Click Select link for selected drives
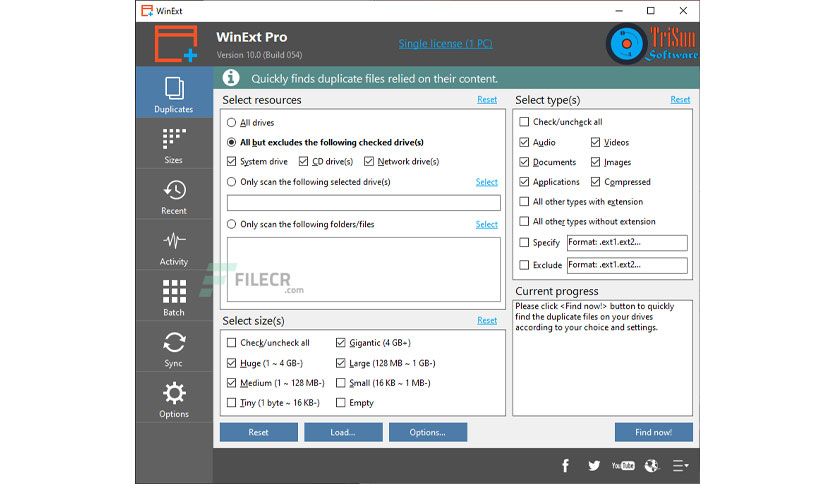836x484 pixels. 486,182
